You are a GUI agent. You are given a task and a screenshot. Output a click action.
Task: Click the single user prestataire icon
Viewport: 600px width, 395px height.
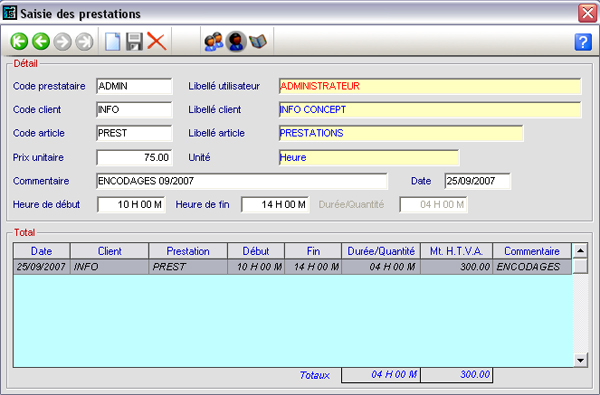point(236,41)
